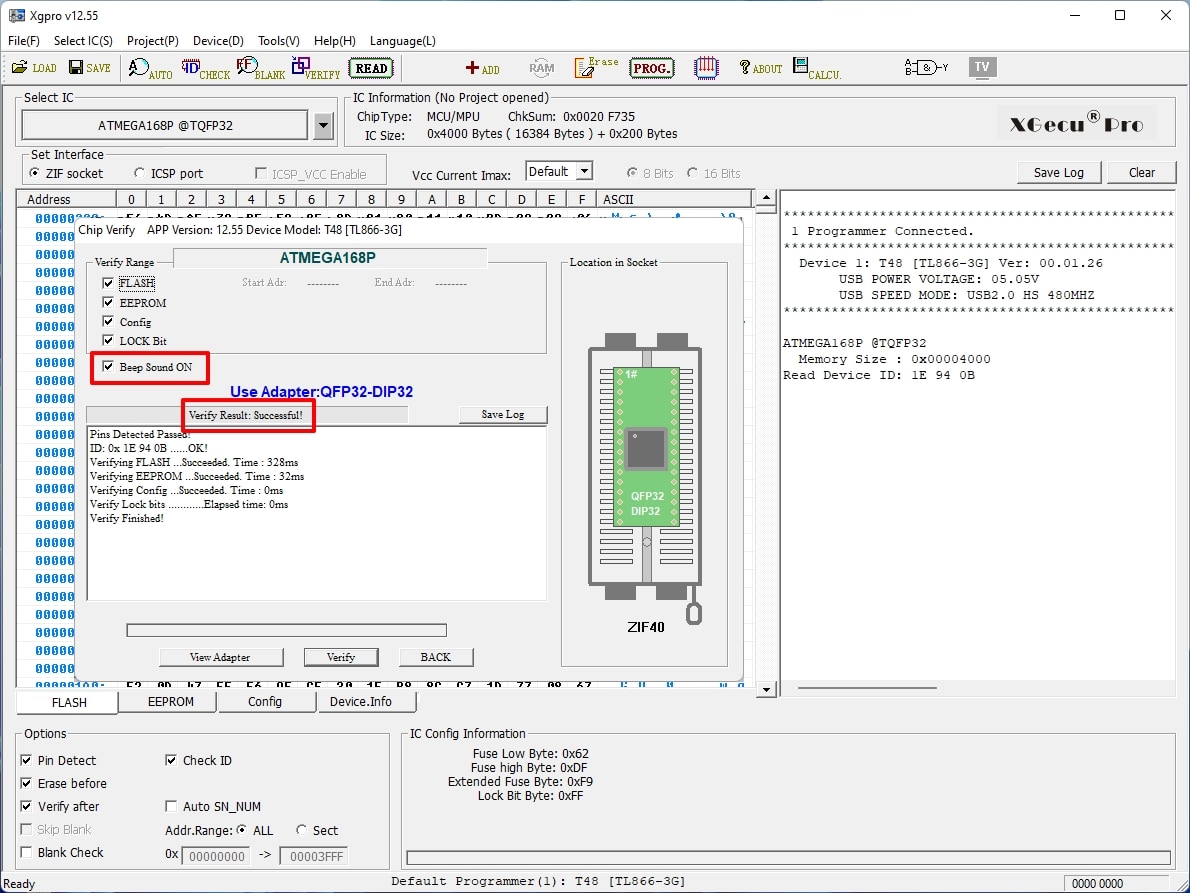Click the PROG. program toolbar icon
The height and width of the screenshot is (893, 1190).
point(652,68)
